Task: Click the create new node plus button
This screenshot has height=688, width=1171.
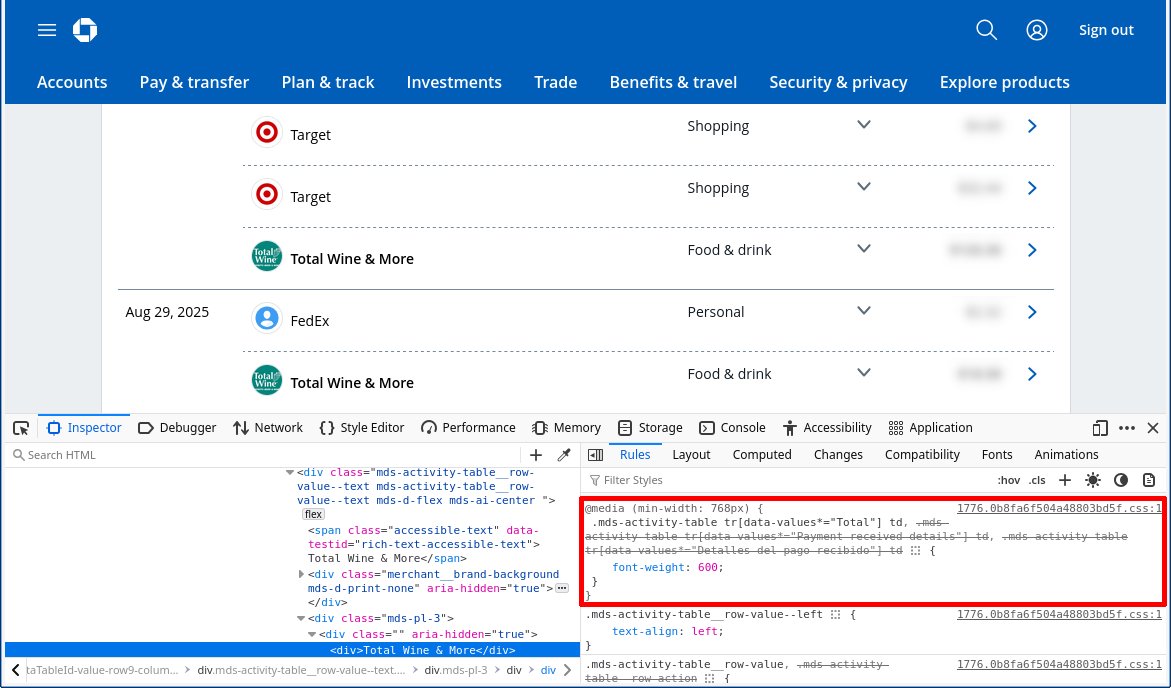Action: pos(535,455)
